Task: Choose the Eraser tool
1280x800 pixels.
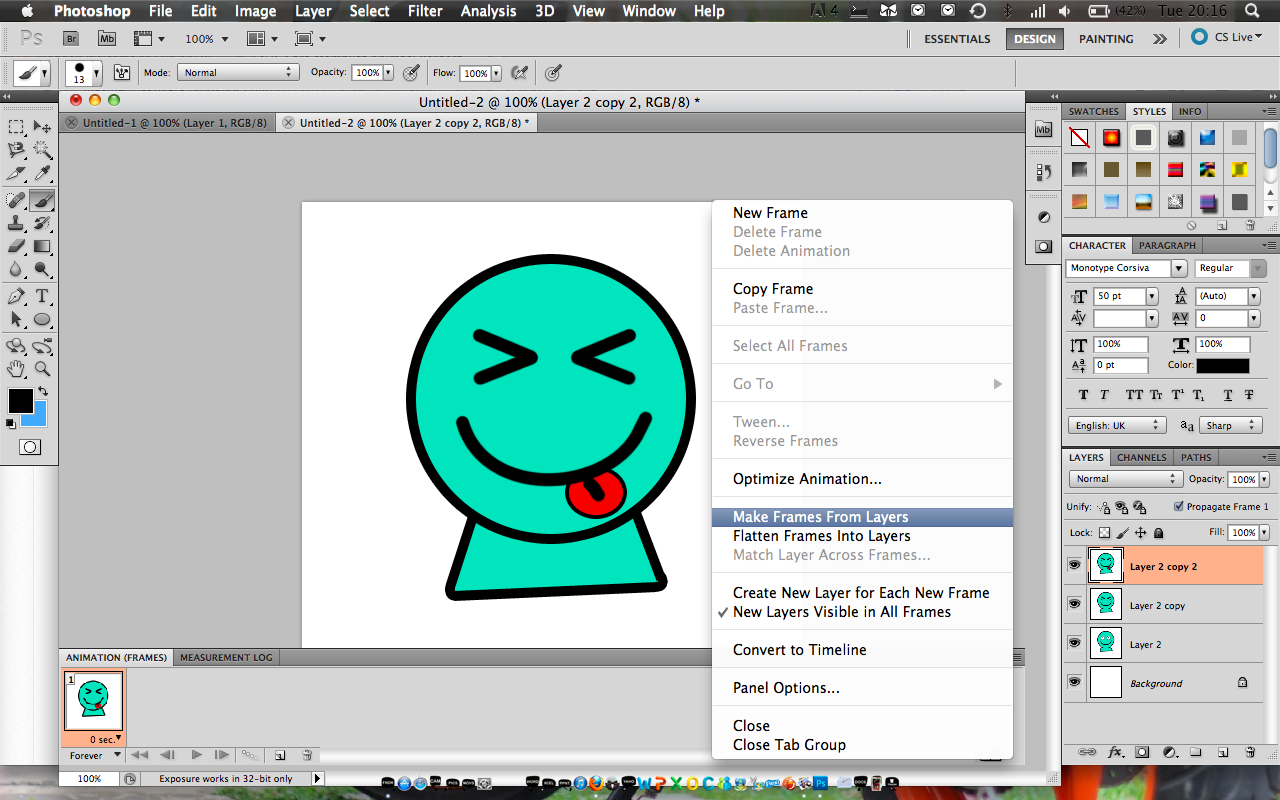Action: [x=16, y=246]
